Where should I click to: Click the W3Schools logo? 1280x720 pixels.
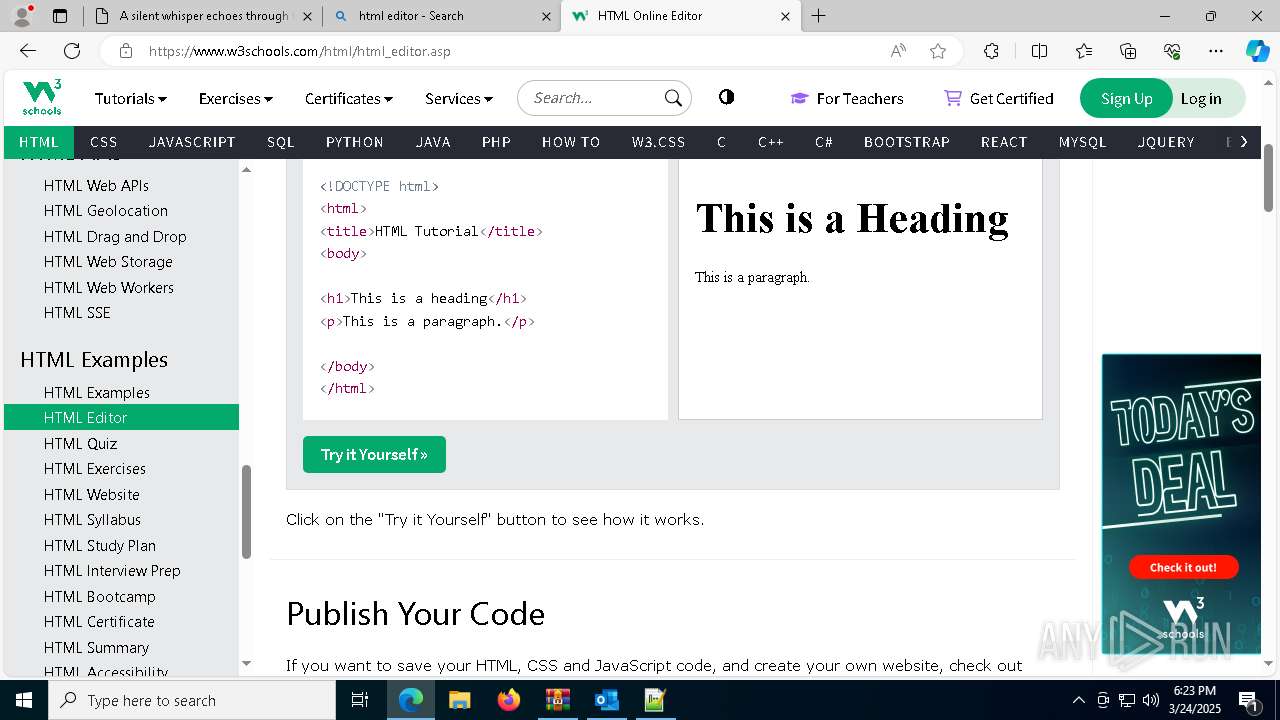pyautogui.click(x=42, y=97)
